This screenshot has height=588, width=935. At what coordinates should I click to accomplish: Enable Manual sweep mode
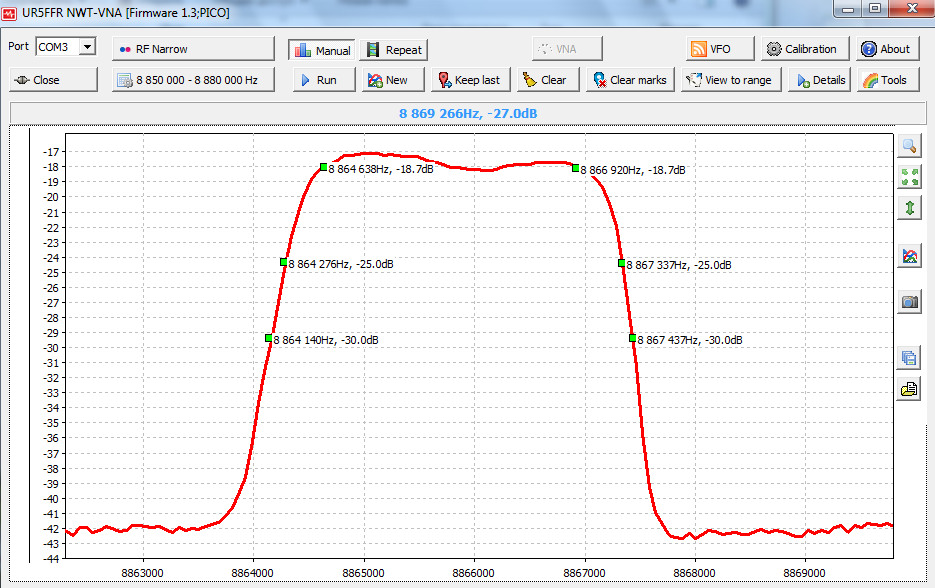(x=322, y=50)
